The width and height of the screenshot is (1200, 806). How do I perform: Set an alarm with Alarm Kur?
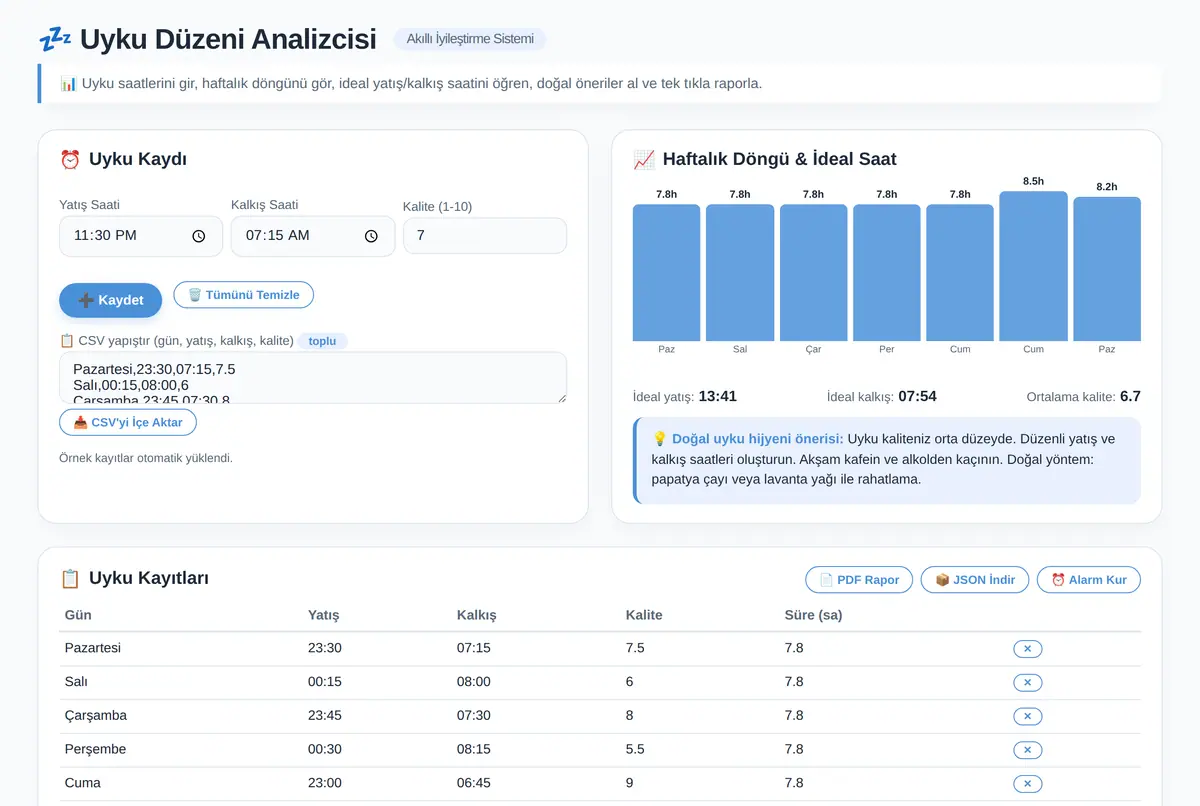[1089, 580]
